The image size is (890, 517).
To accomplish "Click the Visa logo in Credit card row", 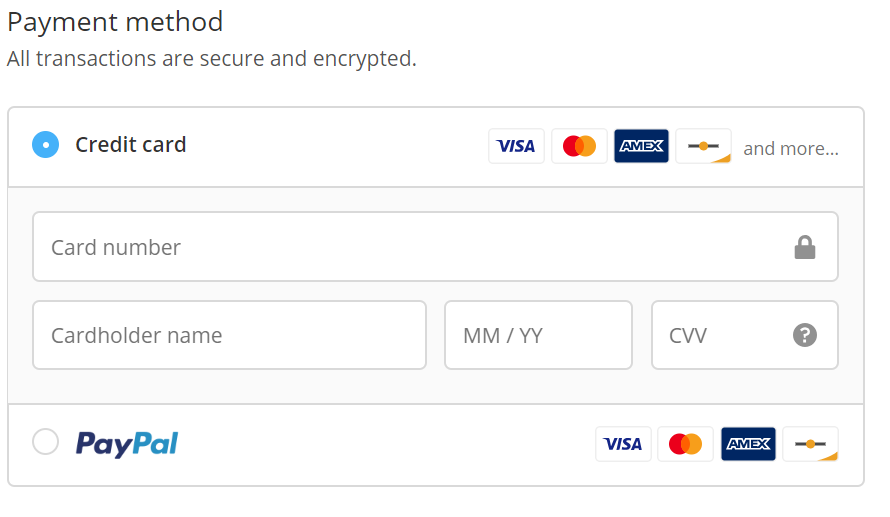I will pos(516,146).
